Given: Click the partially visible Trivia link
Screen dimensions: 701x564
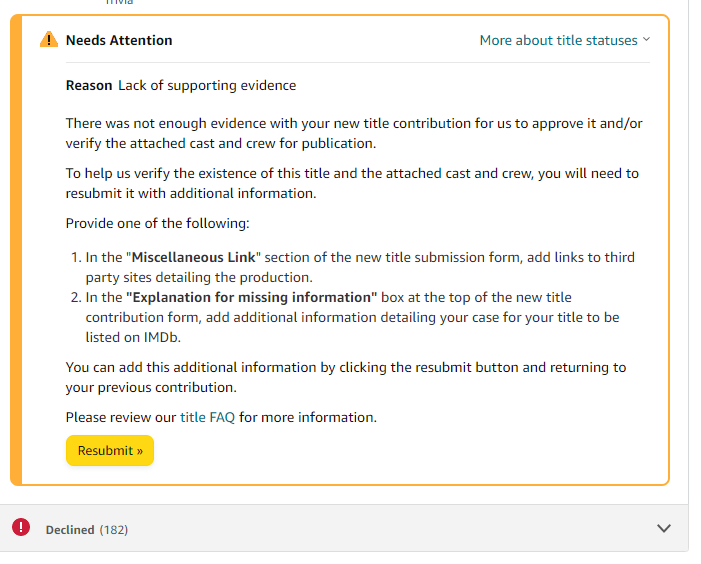Looking at the screenshot, I should coord(120,3).
